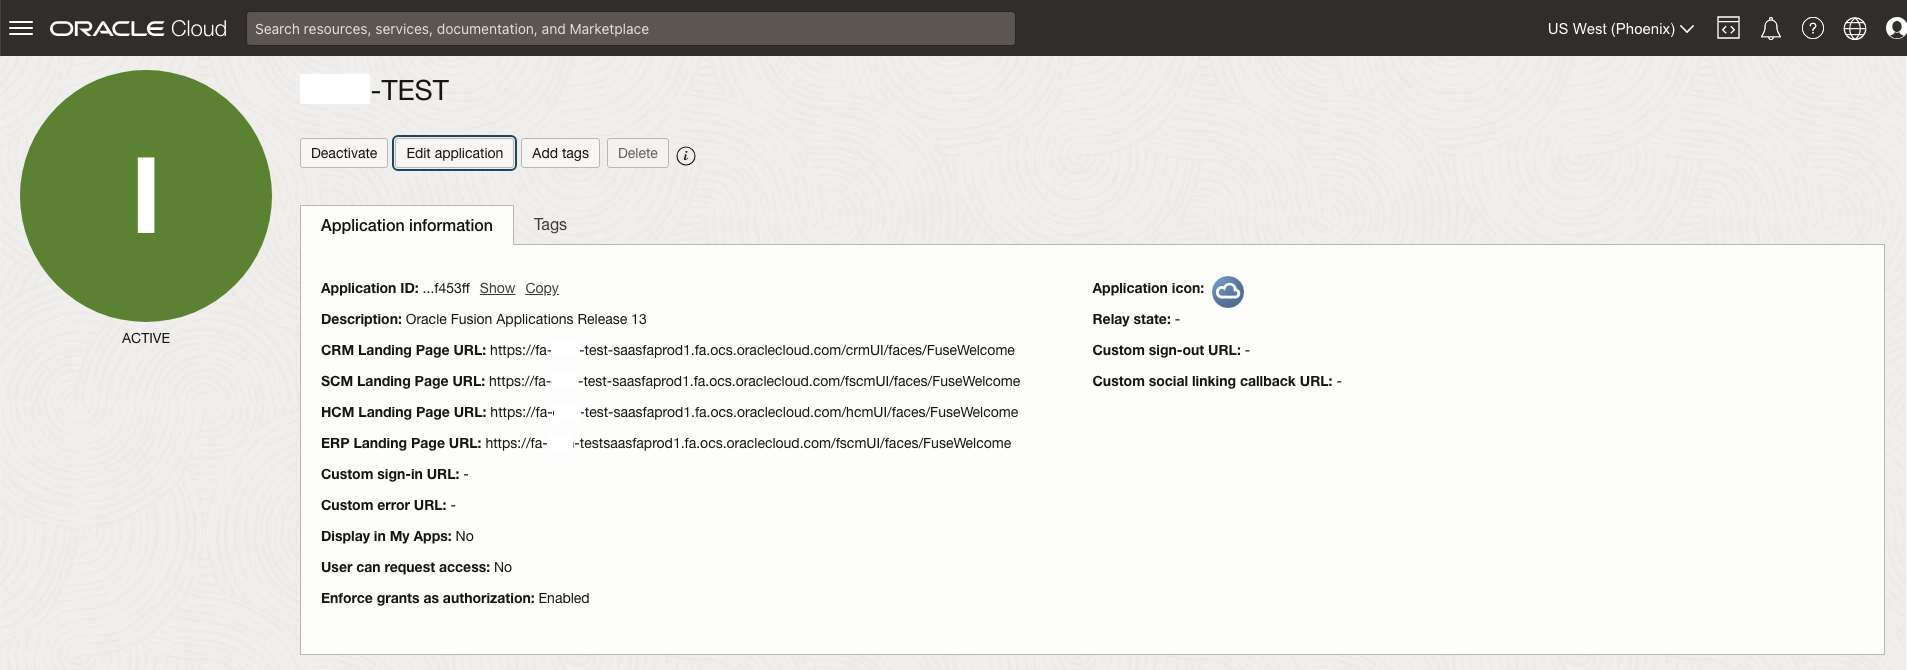Click the Delete button

pyautogui.click(x=638, y=153)
